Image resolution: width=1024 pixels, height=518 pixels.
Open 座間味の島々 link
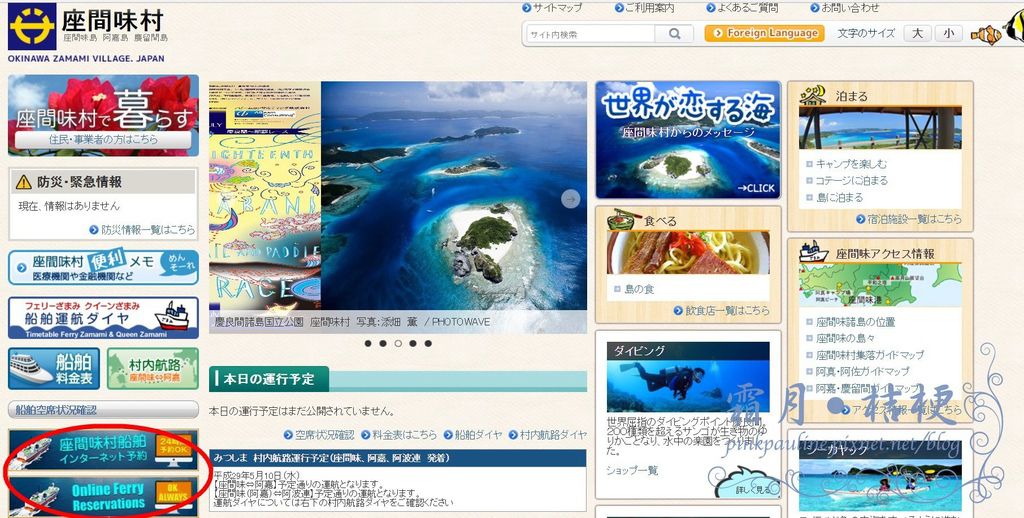(845, 338)
